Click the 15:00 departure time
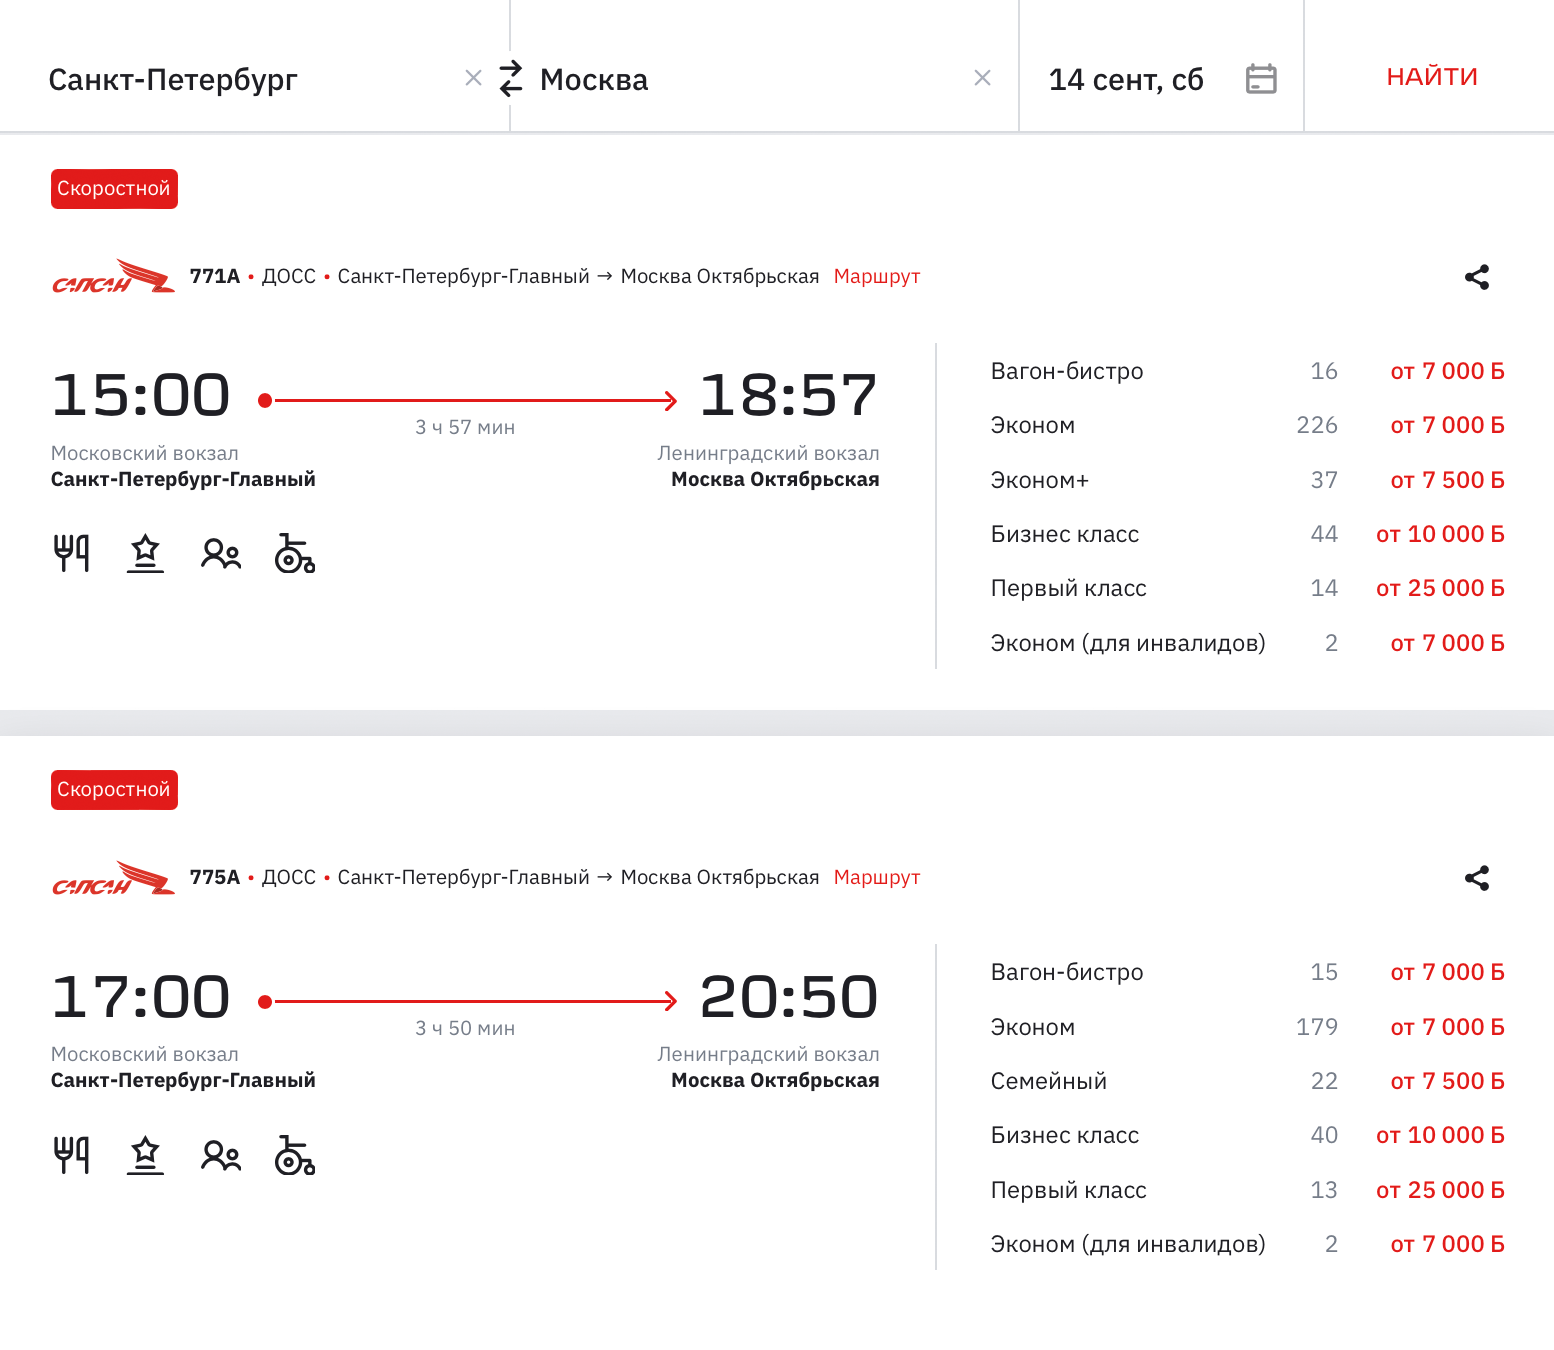This screenshot has width=1554, height=1350. pos(141,395)
